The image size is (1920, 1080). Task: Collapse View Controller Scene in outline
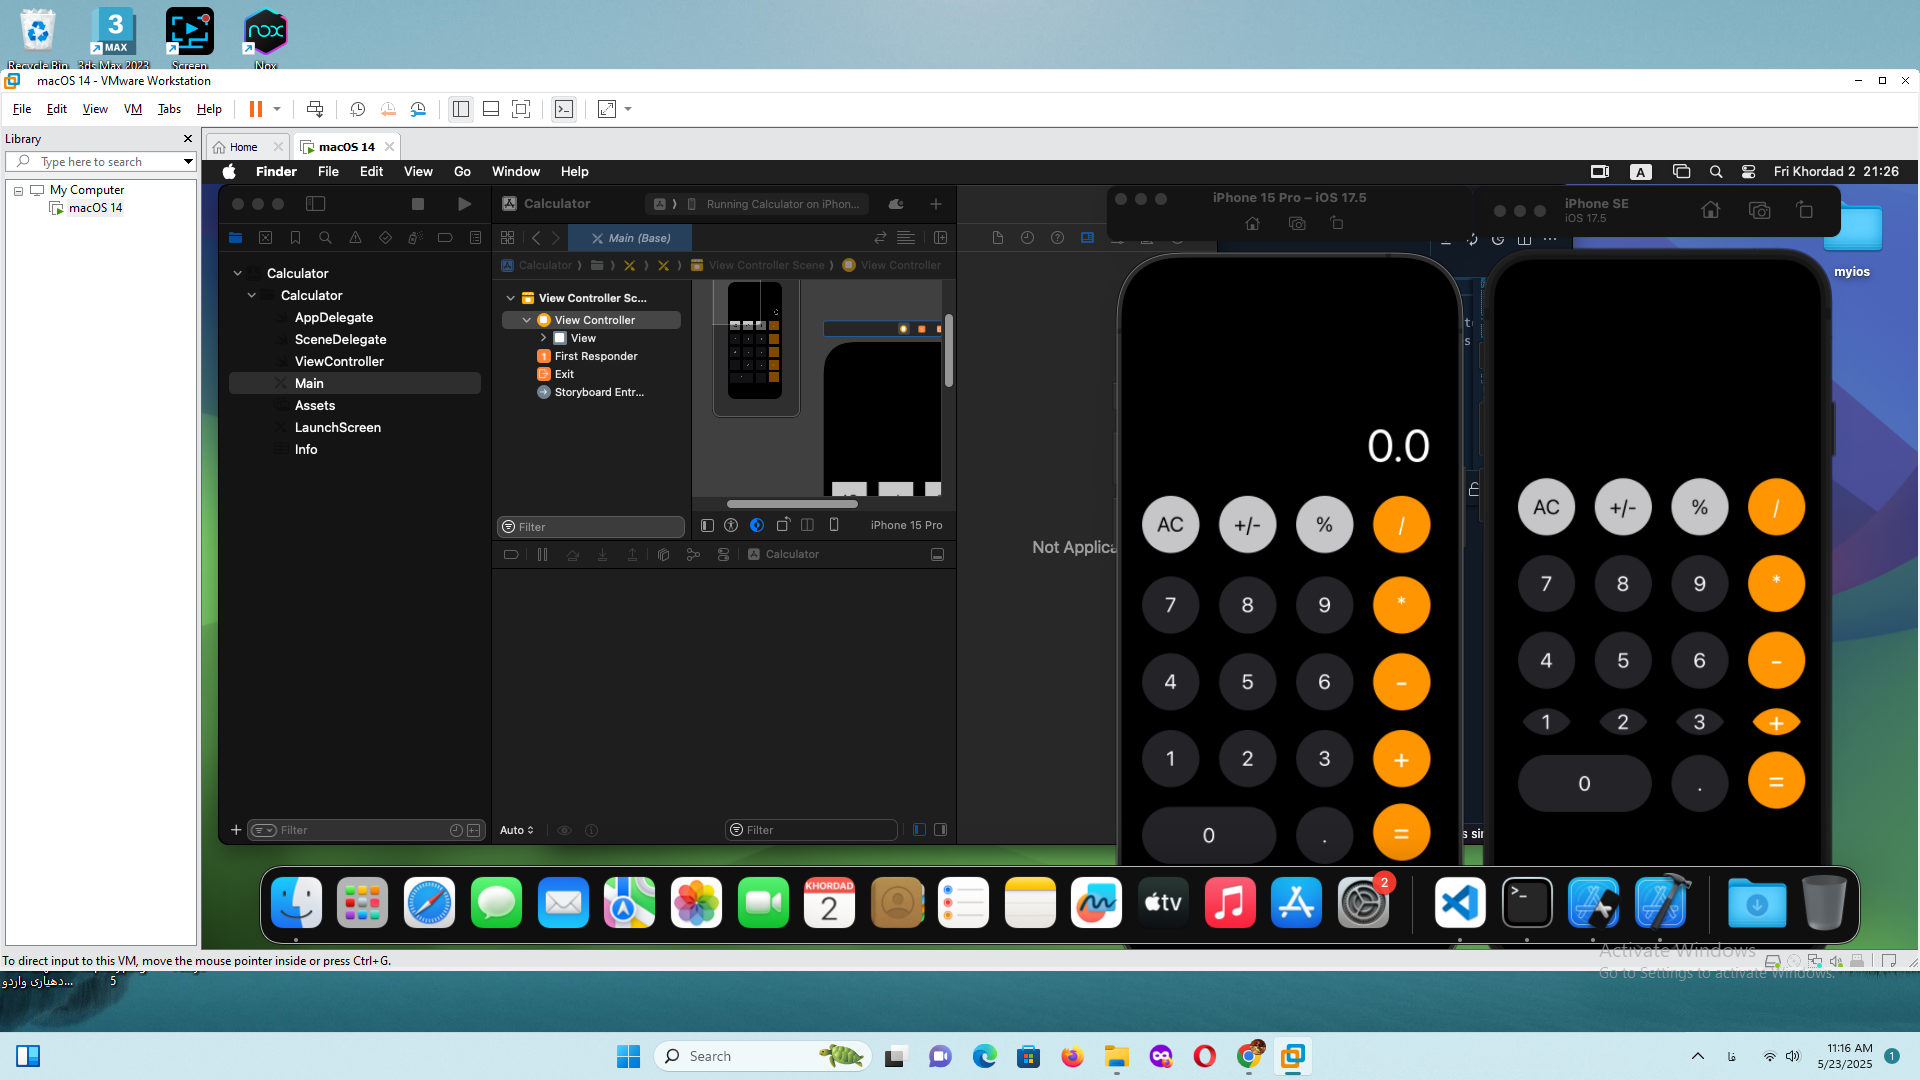(511, 298)
